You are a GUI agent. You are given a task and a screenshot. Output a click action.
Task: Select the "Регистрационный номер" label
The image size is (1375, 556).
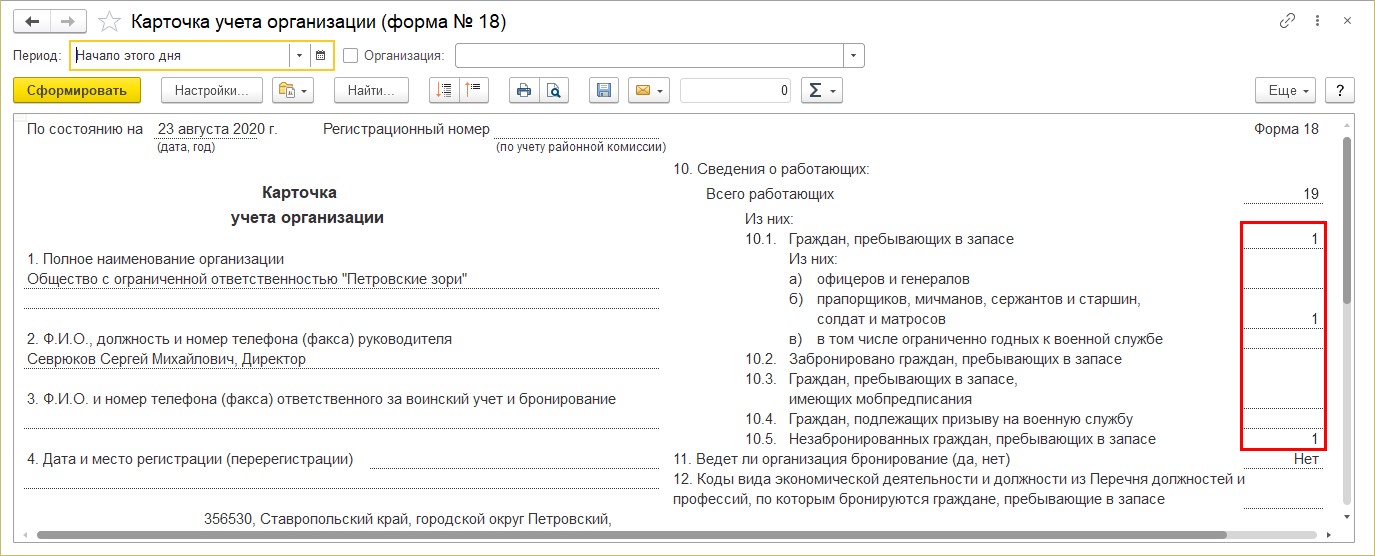(x=407, y=129)
